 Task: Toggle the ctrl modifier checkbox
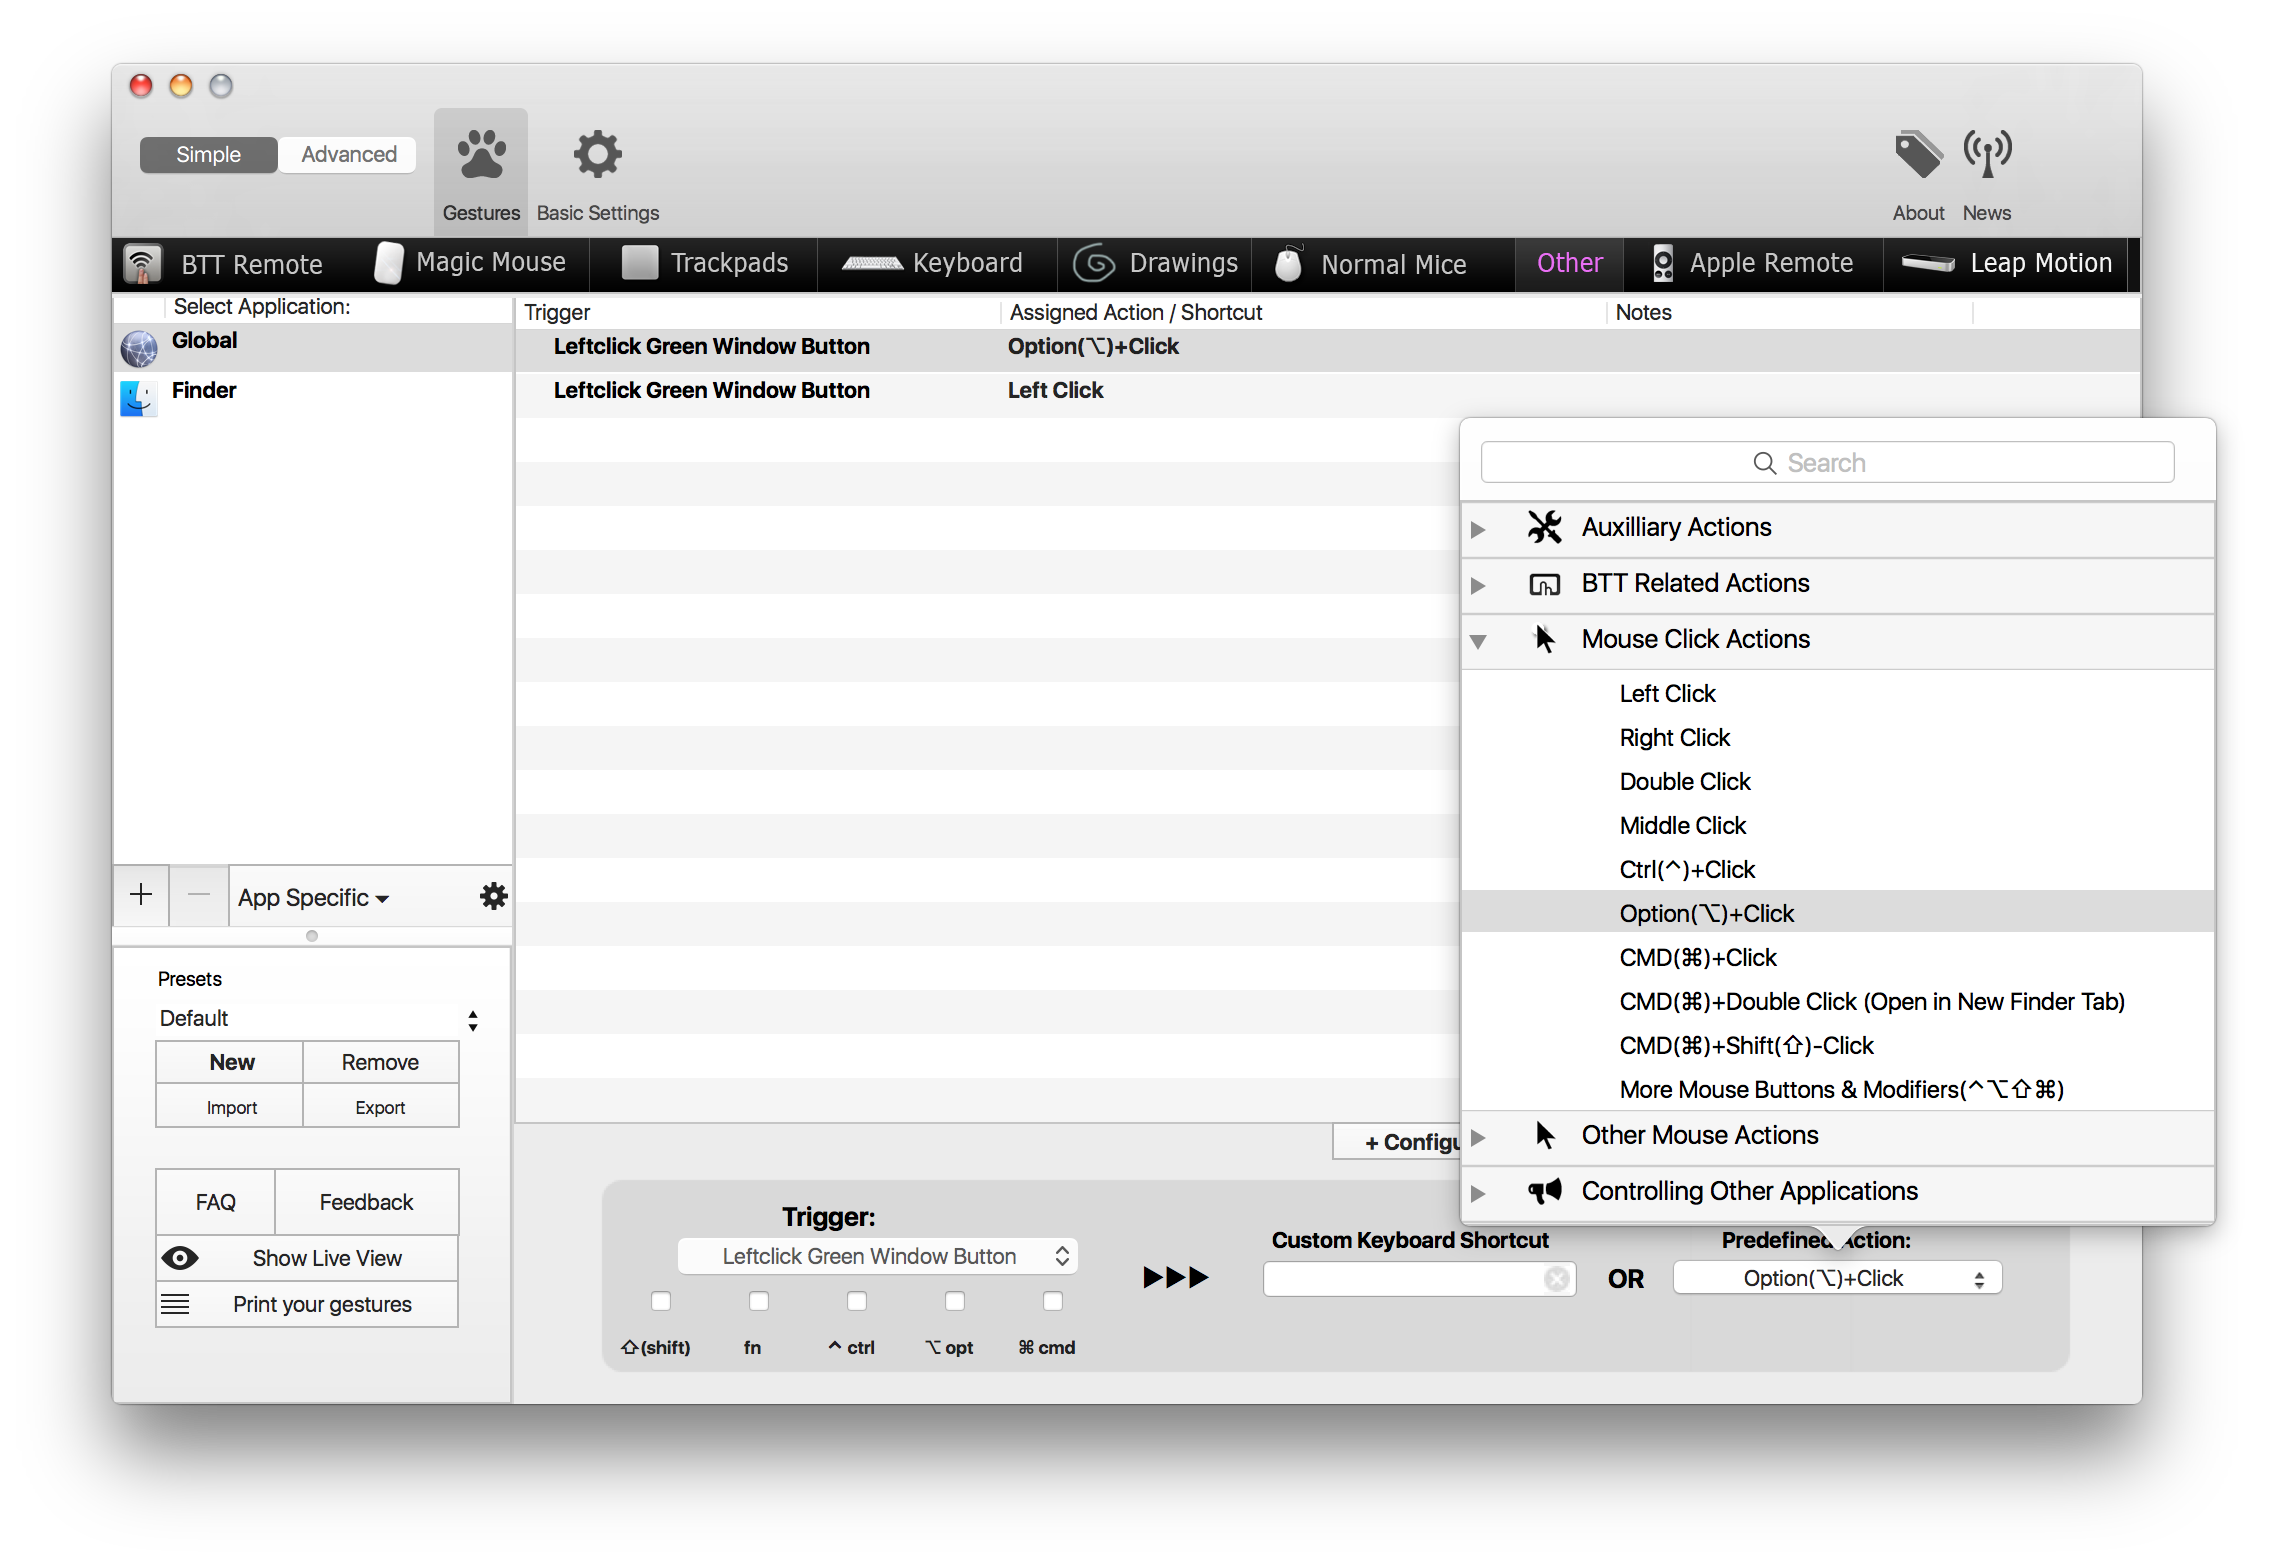pos(857,1301)
